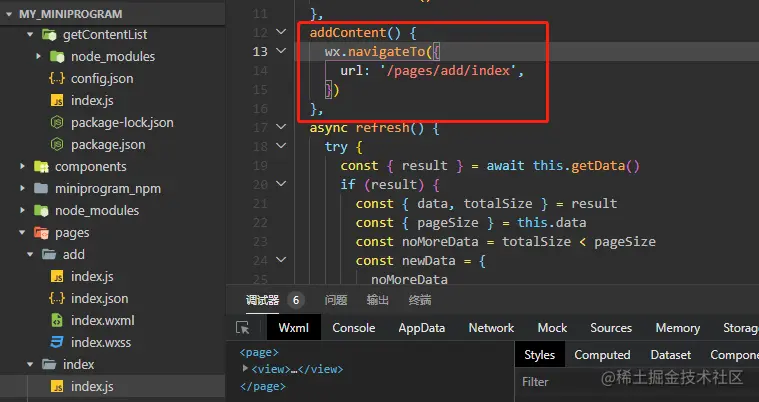Fold code at line 13 wx.navigateTo
Image resolution: width=759 pixels, height=402 pixels.
click(x=281, y=51)
